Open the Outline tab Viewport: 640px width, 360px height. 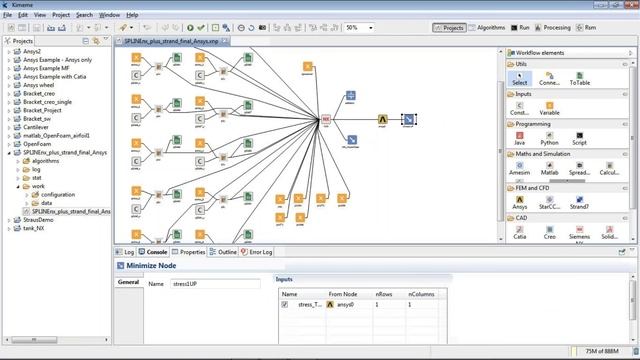pos(223,252)
